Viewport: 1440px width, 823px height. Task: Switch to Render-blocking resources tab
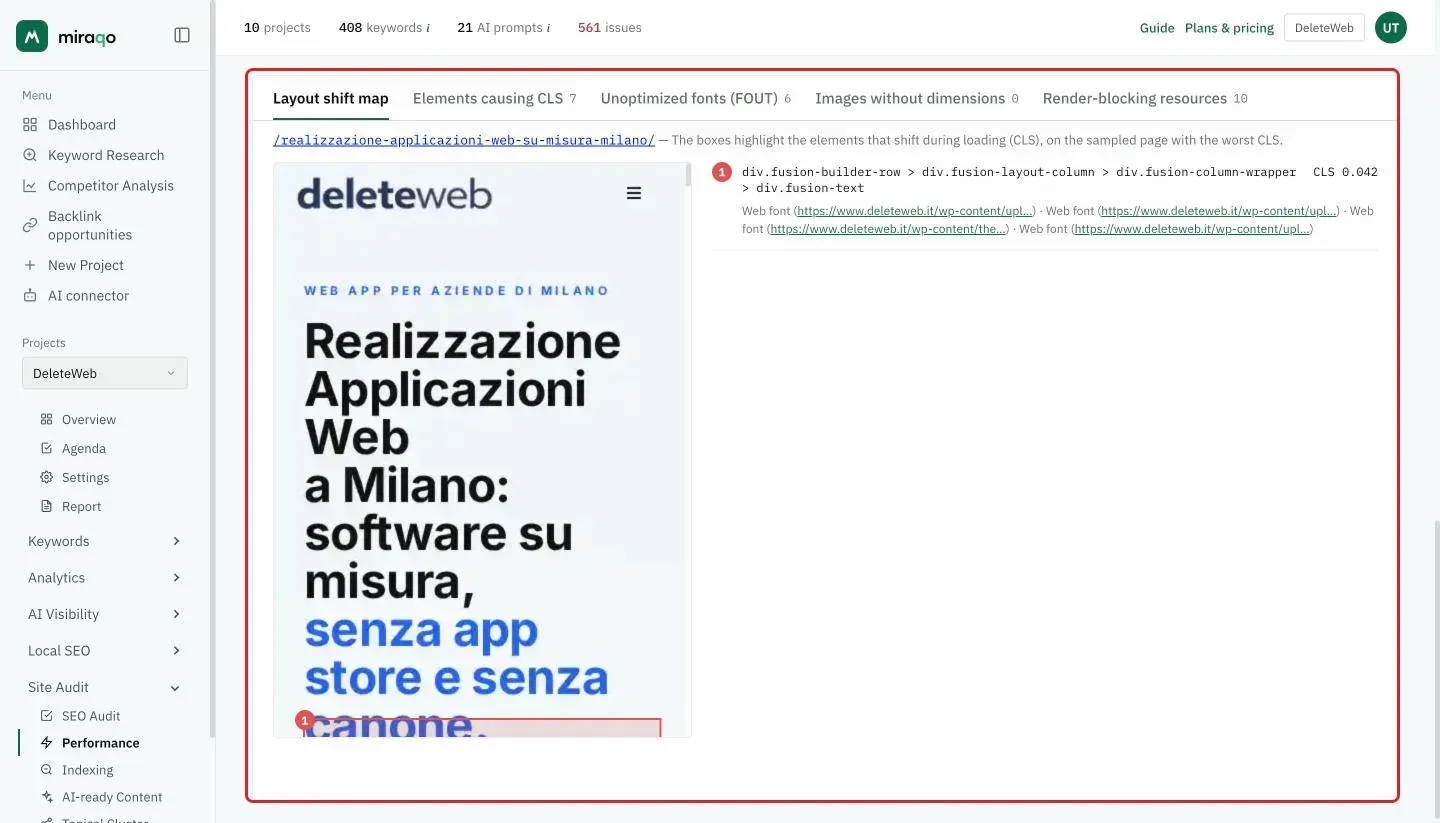[1145, 98]
